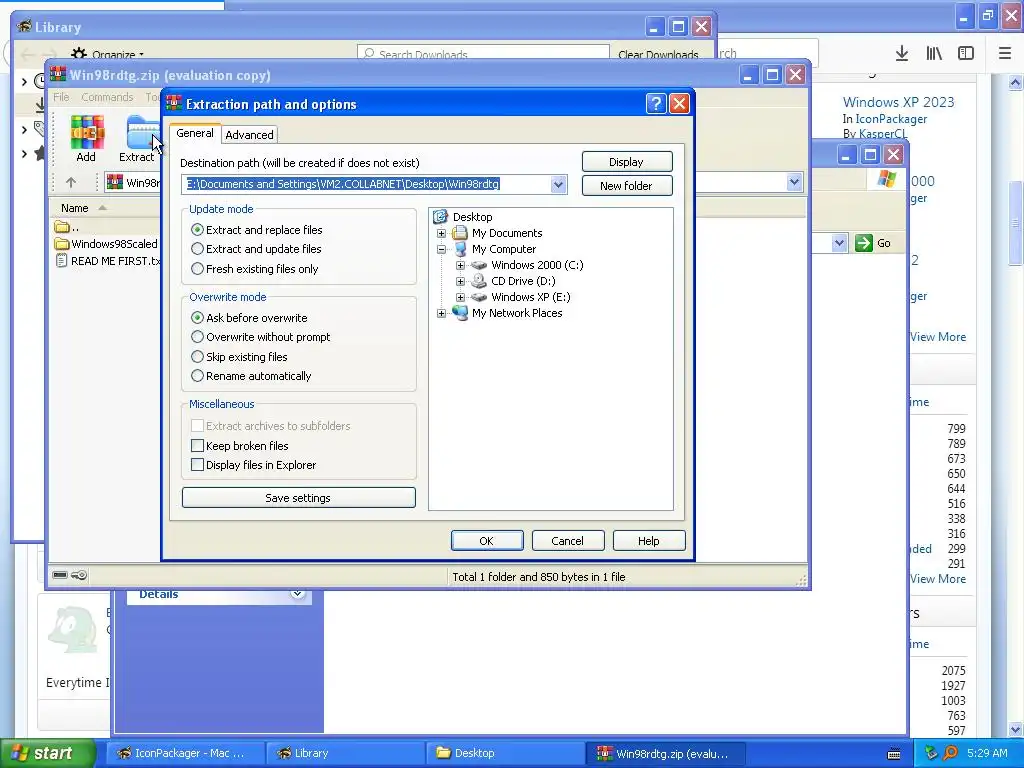
Task: Open Library taskbar button
Action: click(x=345, y=753)
